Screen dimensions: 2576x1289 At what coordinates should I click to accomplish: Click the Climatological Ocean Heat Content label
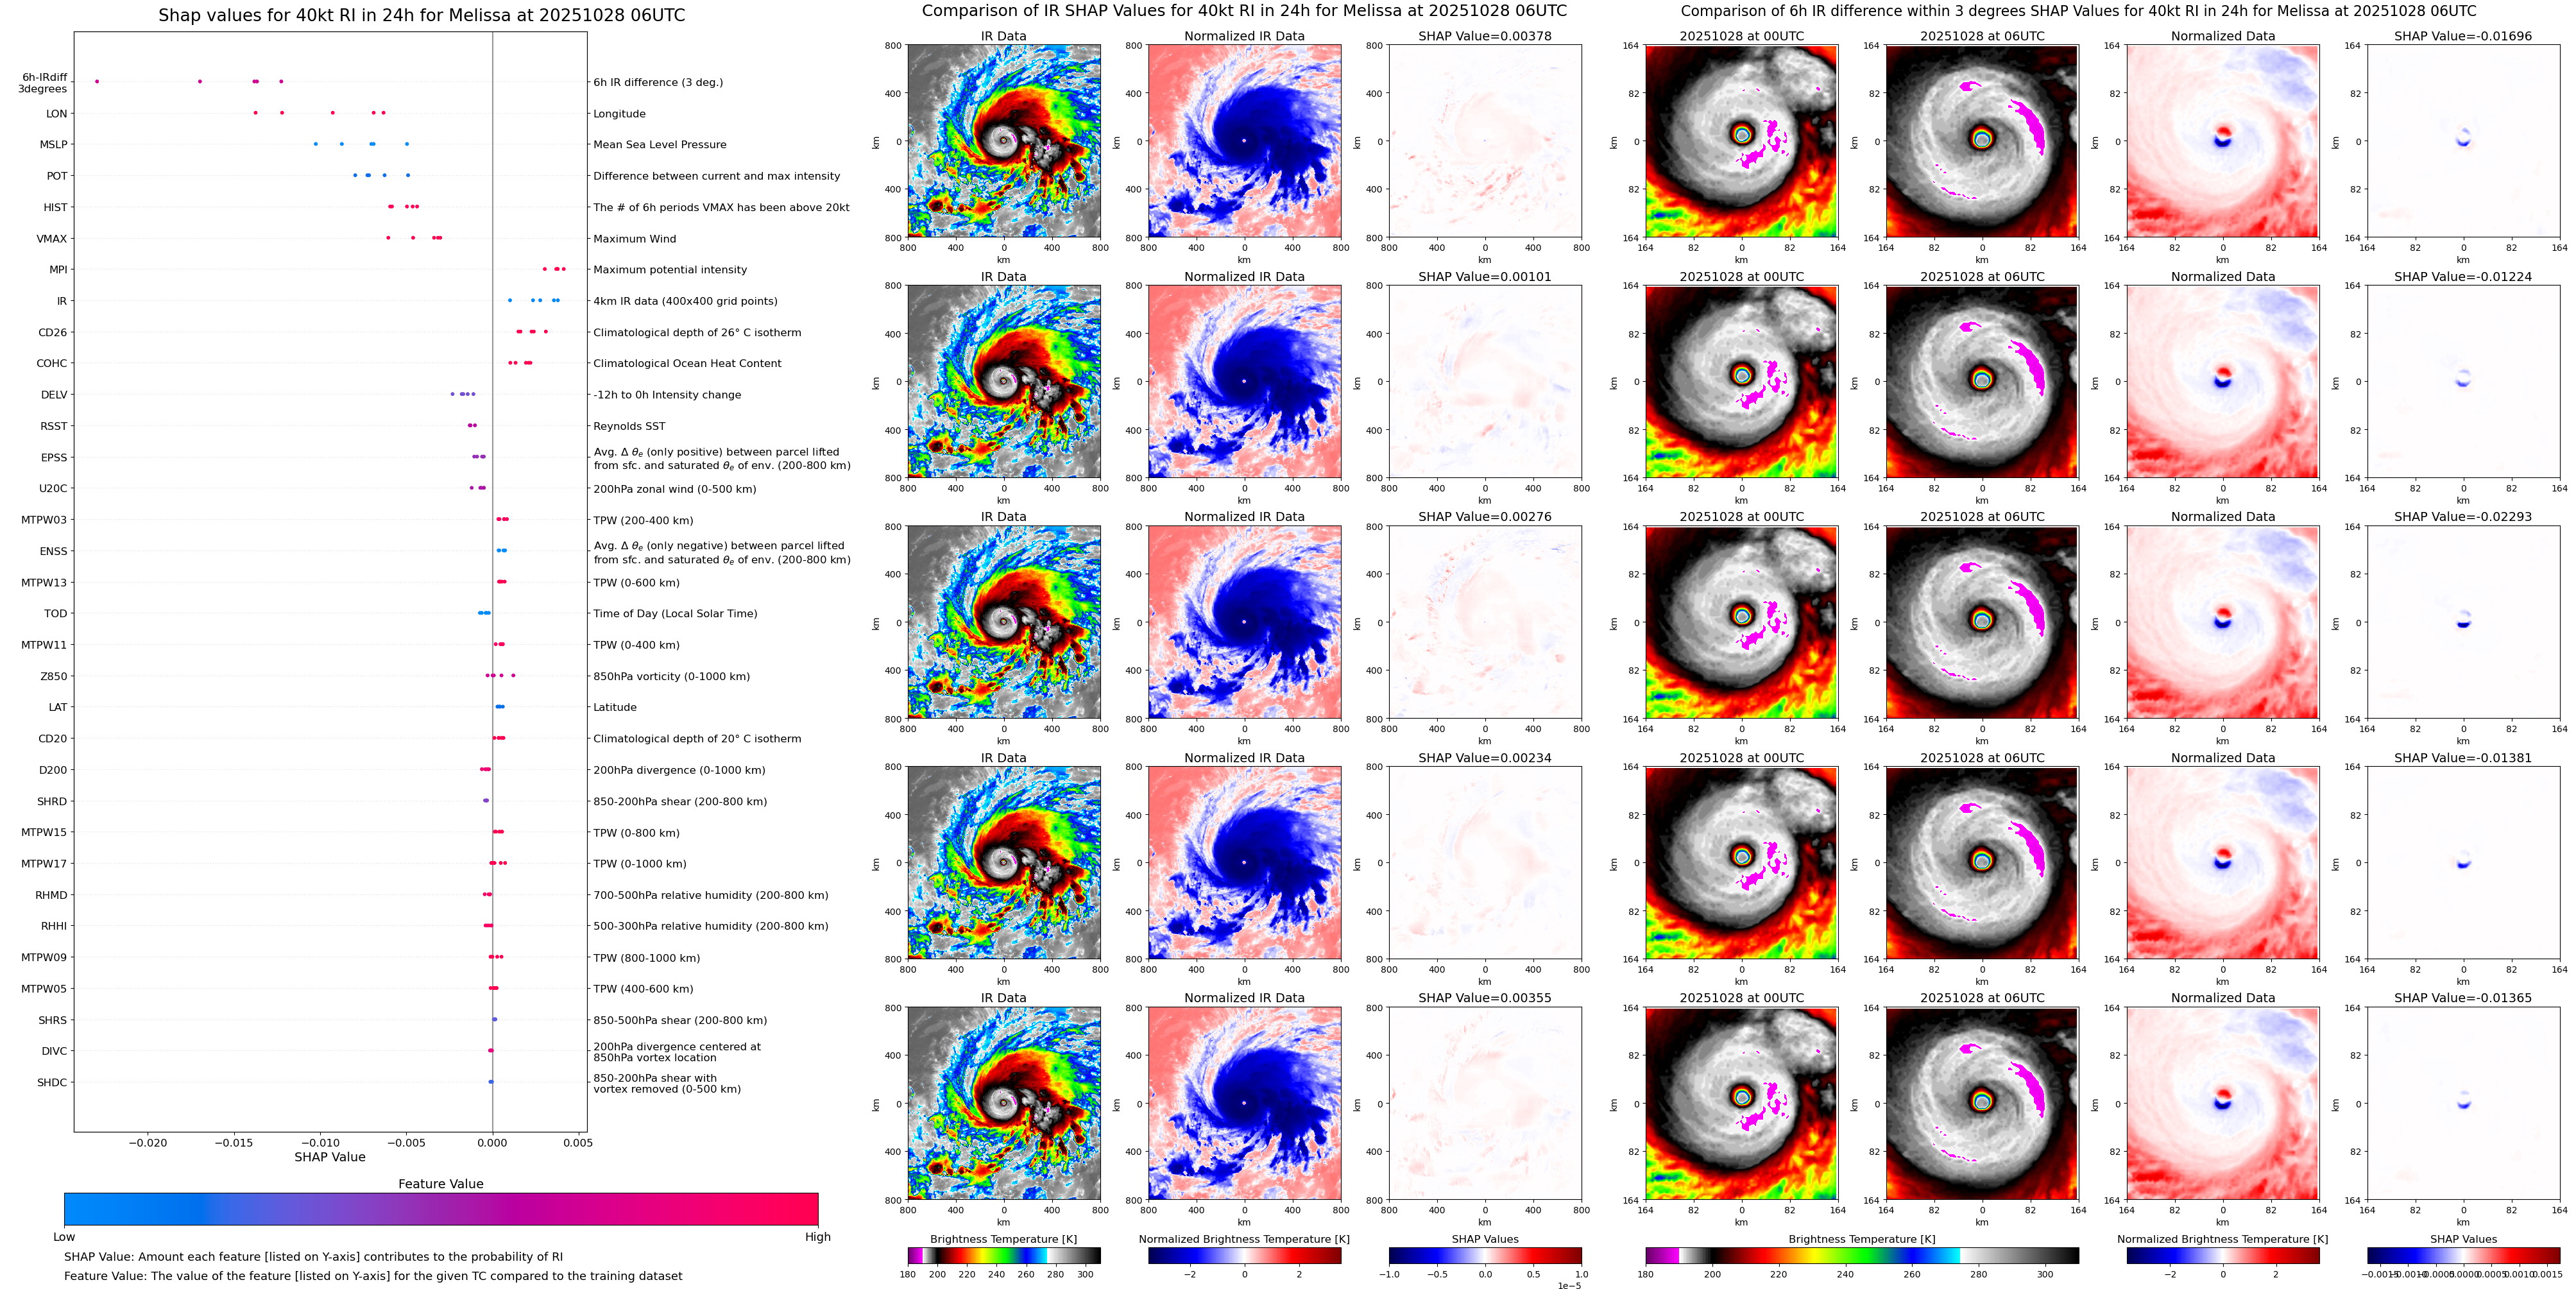click(687, 363)
